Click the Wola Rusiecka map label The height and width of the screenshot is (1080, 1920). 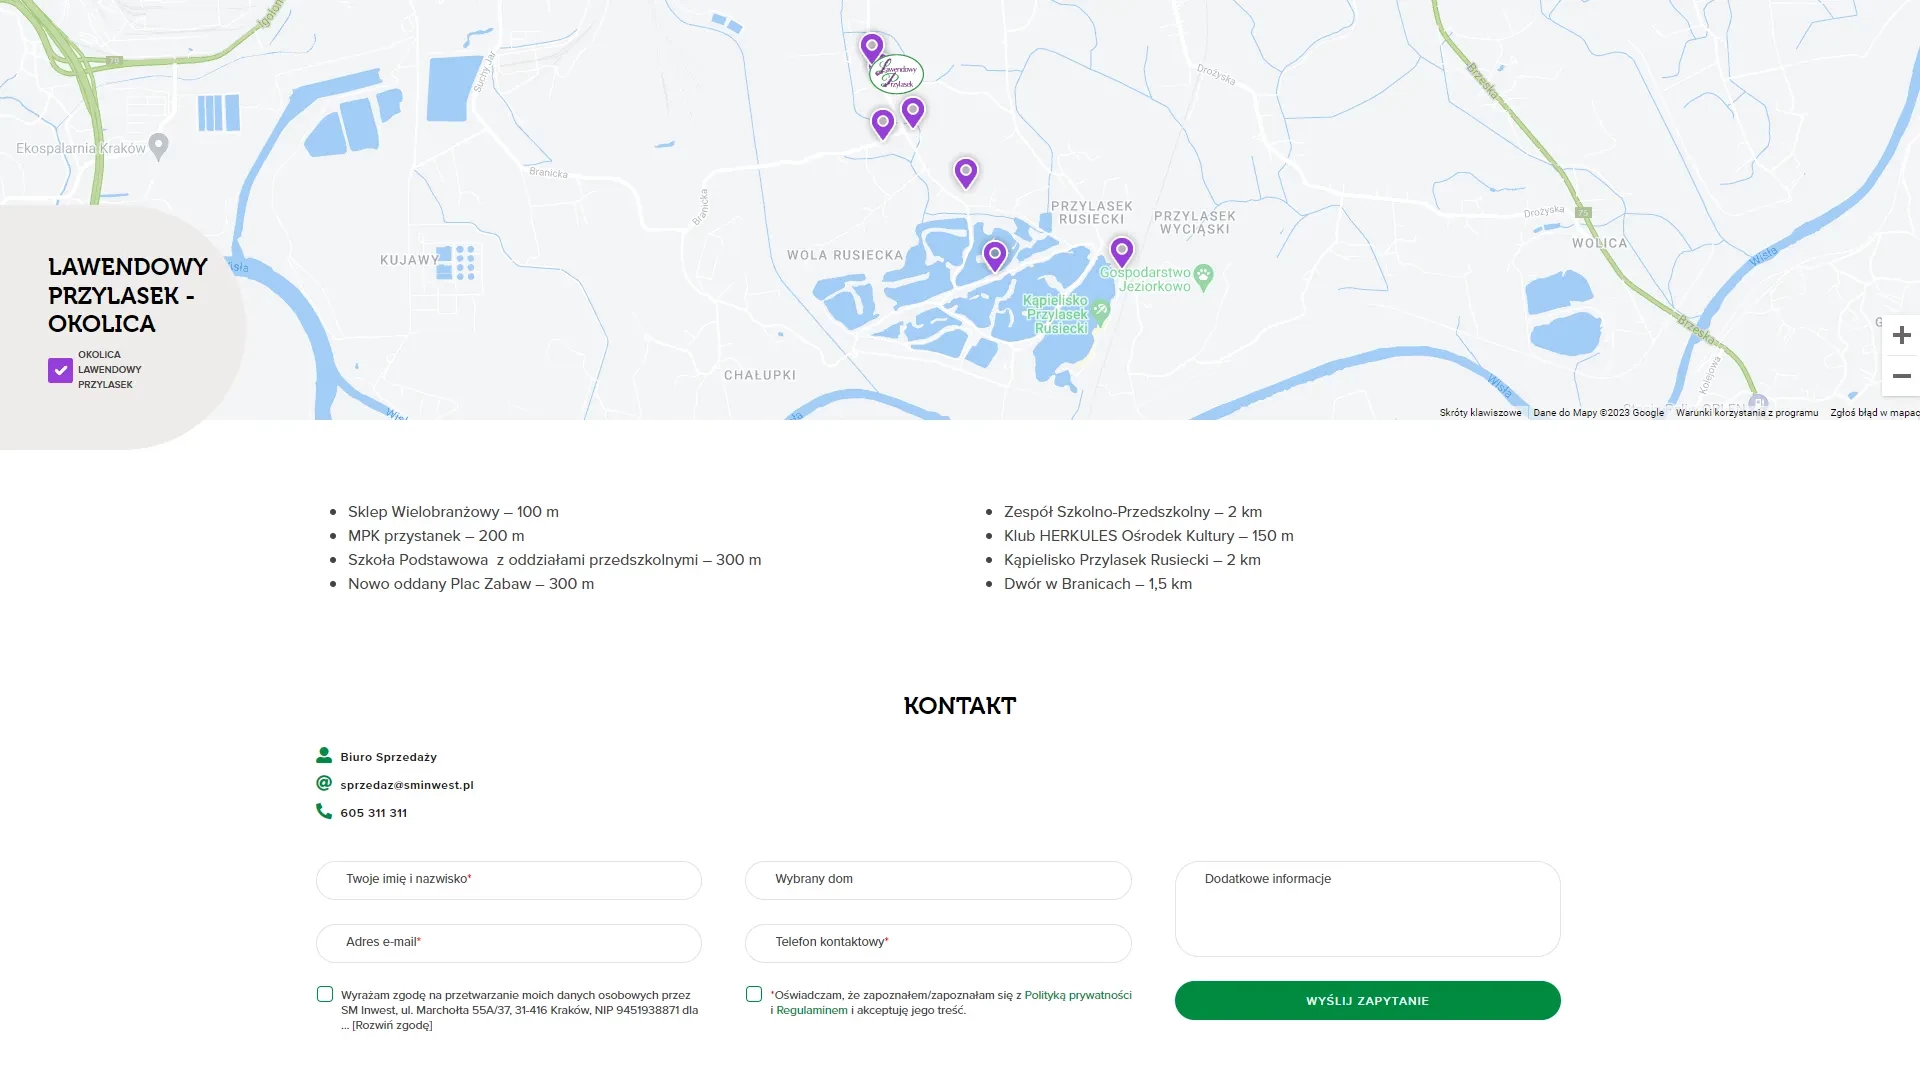(845, 256)
